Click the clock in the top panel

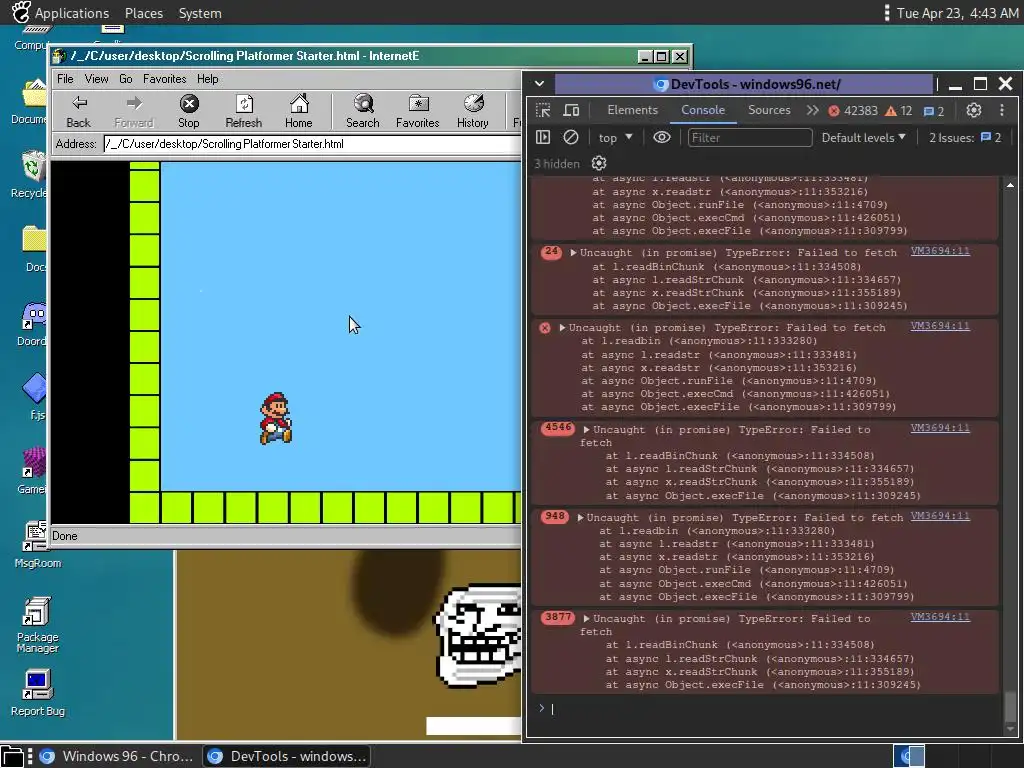pyautogui.click(x=957, y=13)
